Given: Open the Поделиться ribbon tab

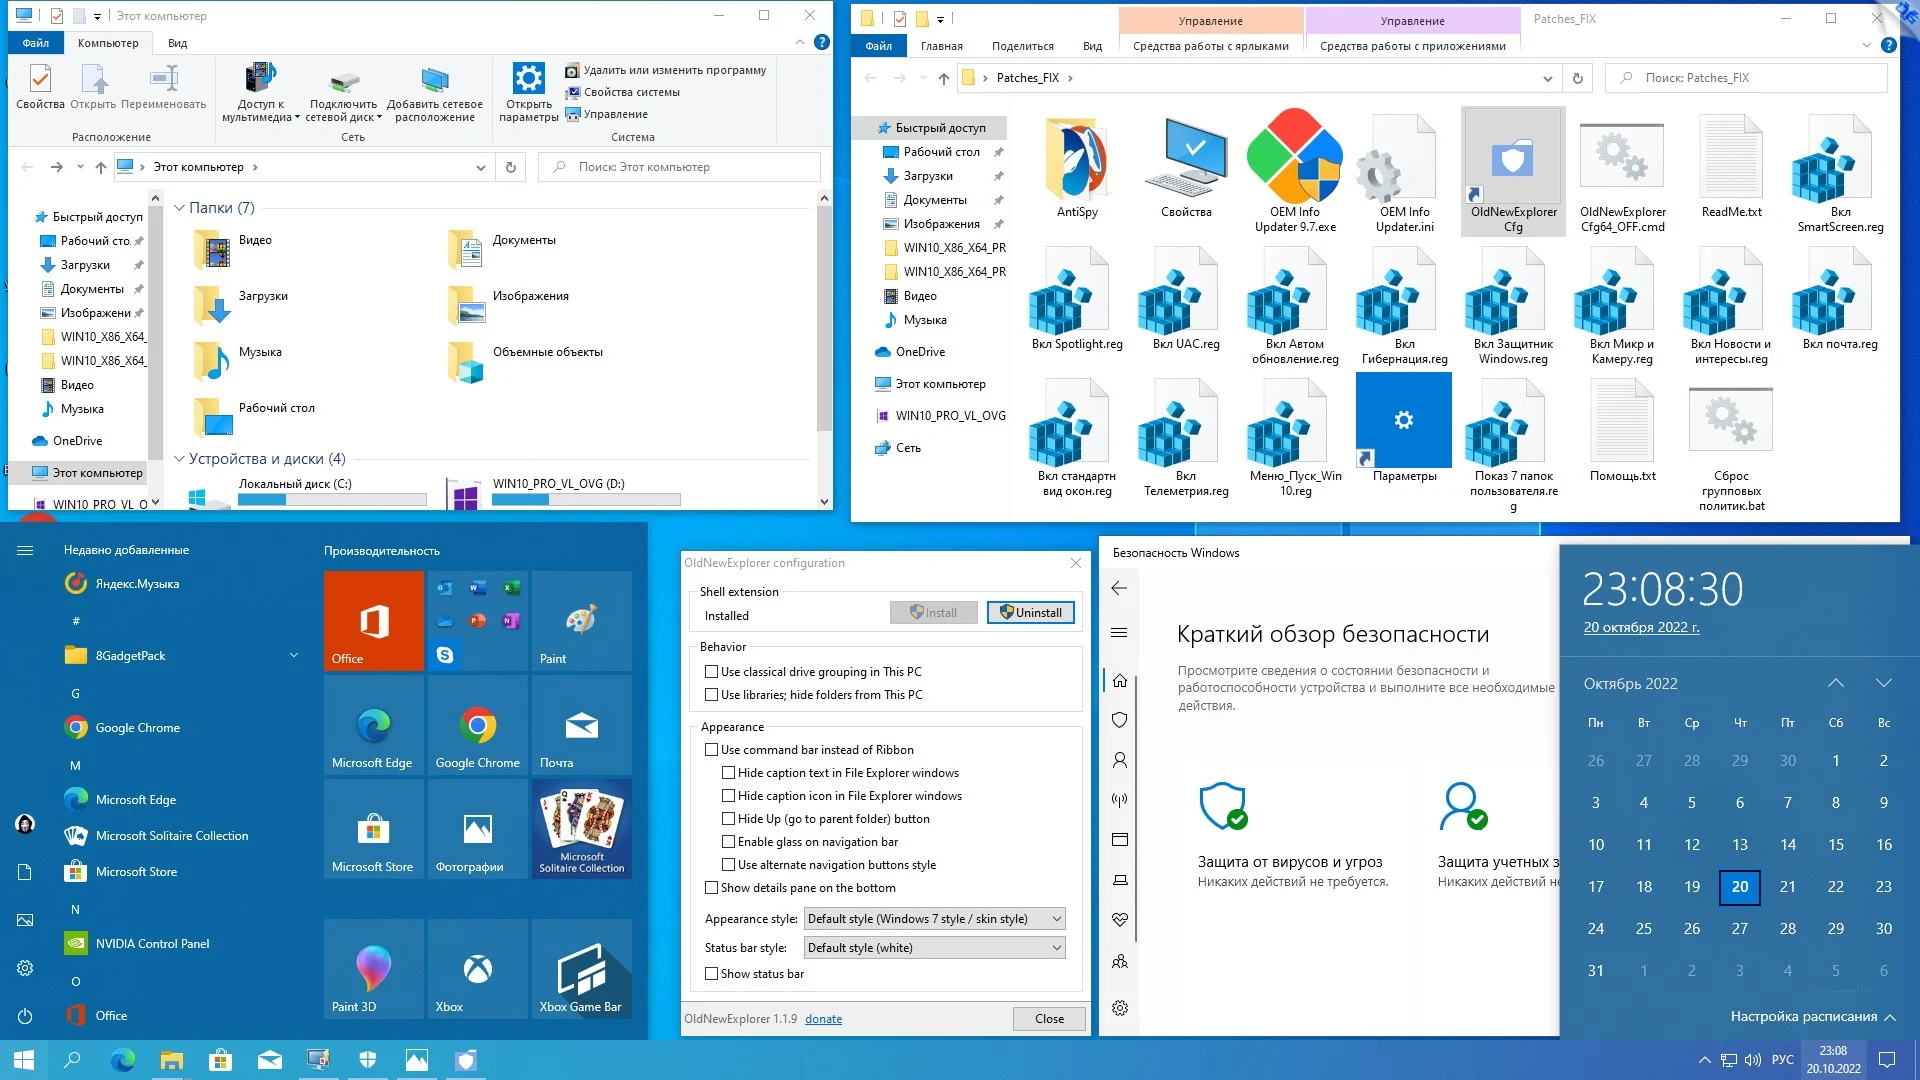Looking at the screenshot, I should (x=1022, y=46).
